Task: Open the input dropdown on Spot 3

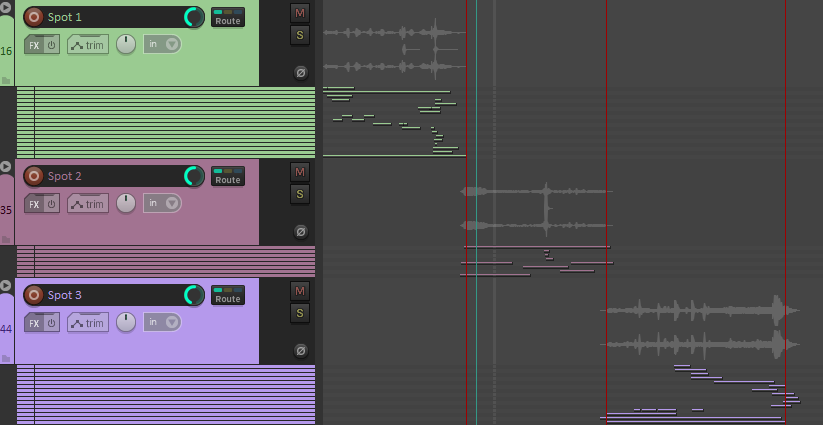Action: tap(162, 323)
